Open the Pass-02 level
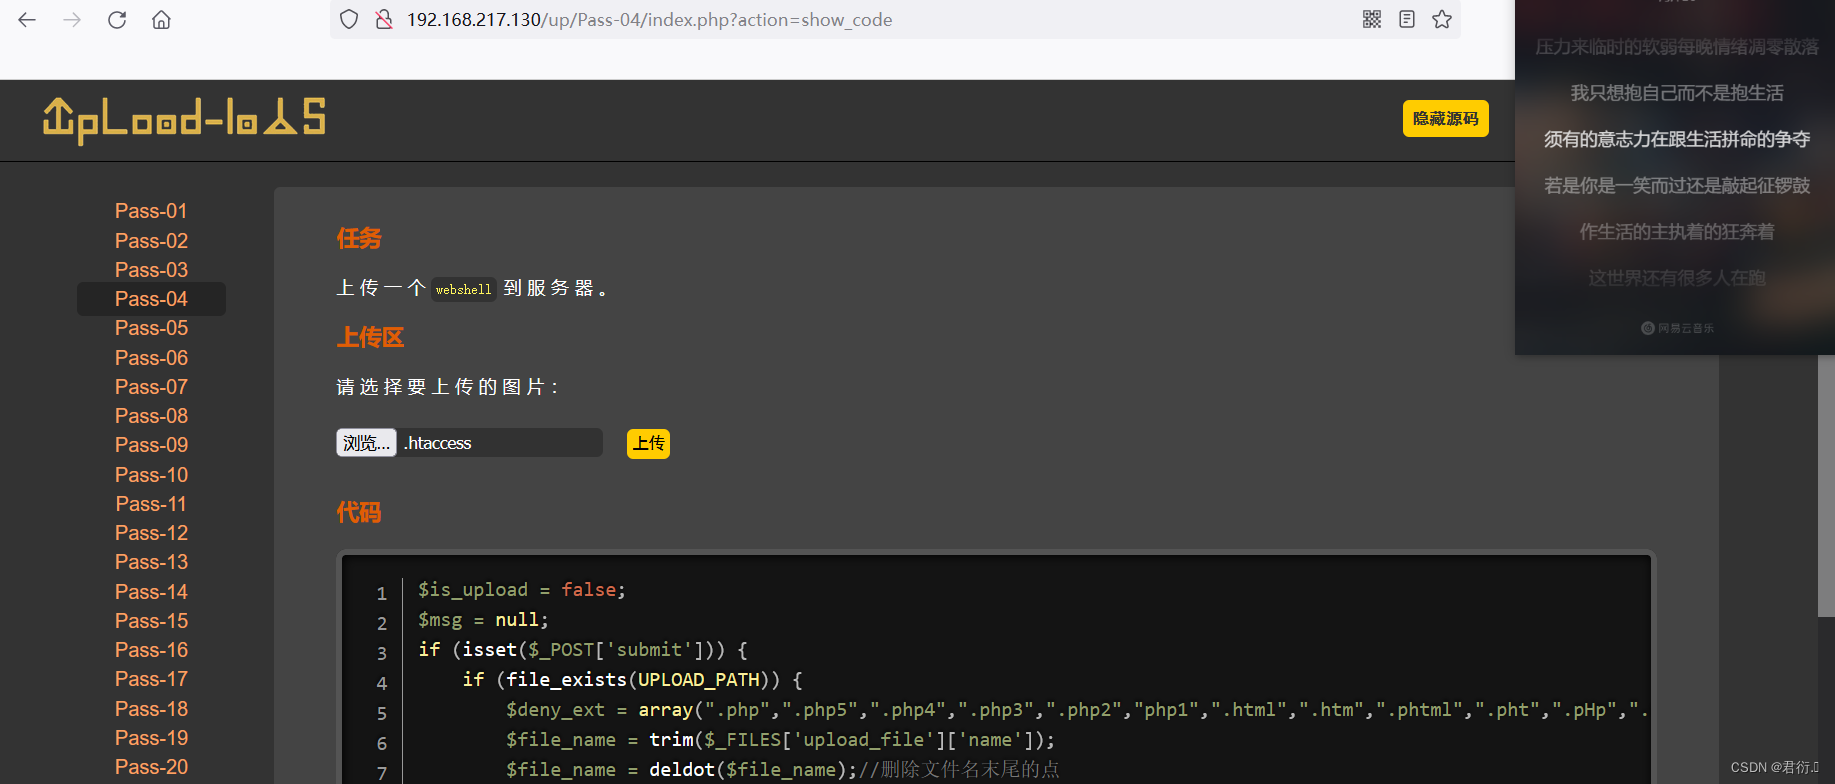Viewport: 1835px width, 784px height. 151,241
